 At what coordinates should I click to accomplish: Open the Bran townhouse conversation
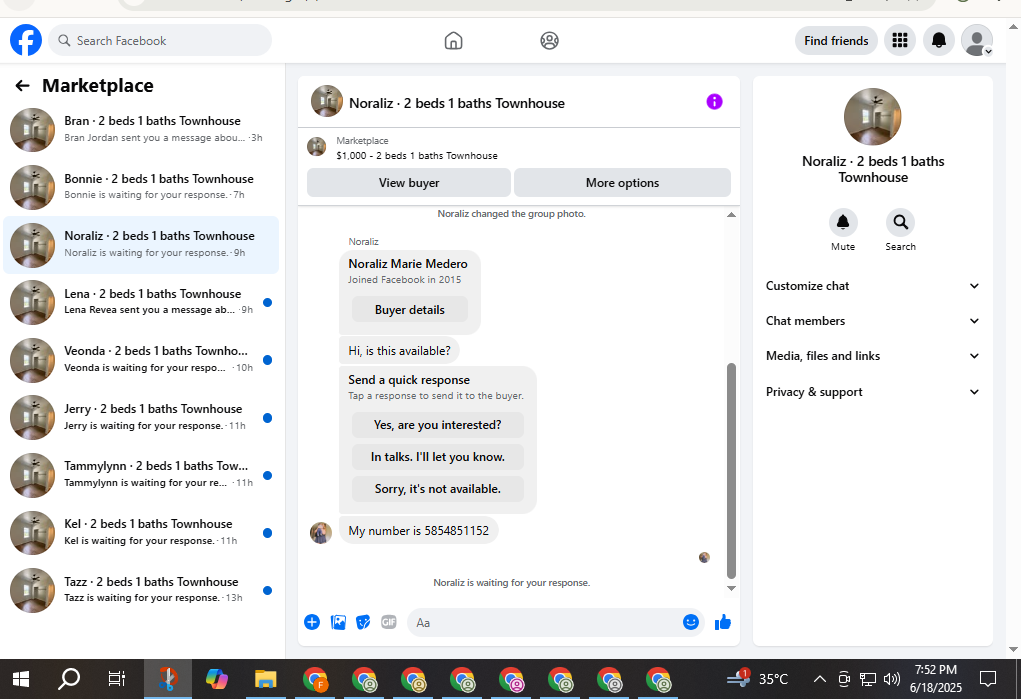click(x=141, y=130)
